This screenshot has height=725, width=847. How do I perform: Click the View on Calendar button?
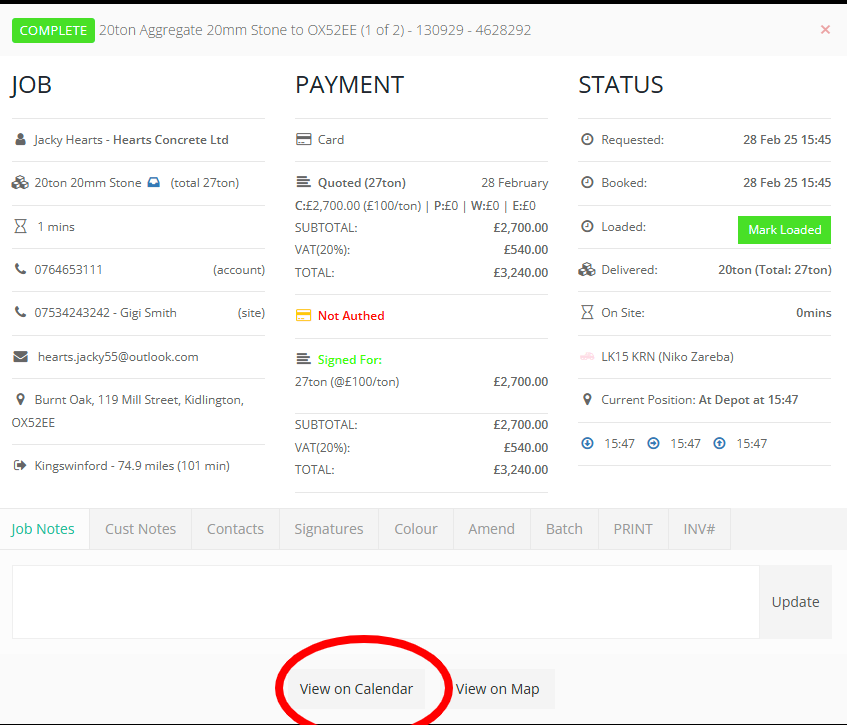coord(356,689)
